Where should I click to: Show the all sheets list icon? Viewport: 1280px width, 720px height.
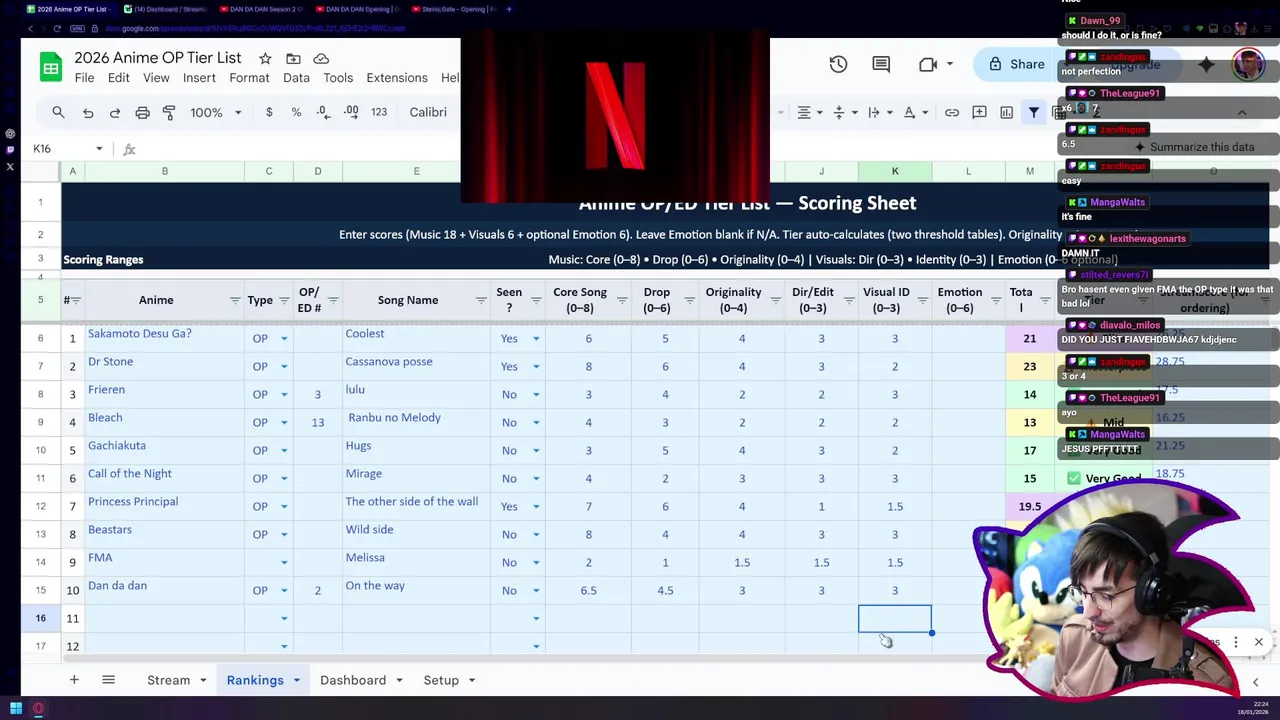click(108, 680)
